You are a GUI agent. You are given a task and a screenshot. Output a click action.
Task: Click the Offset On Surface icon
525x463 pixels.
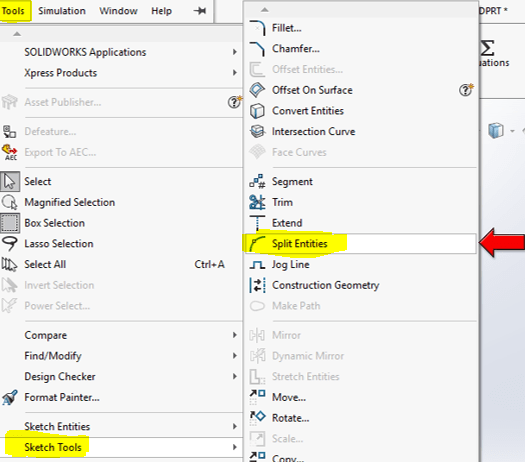click(257, 90)
